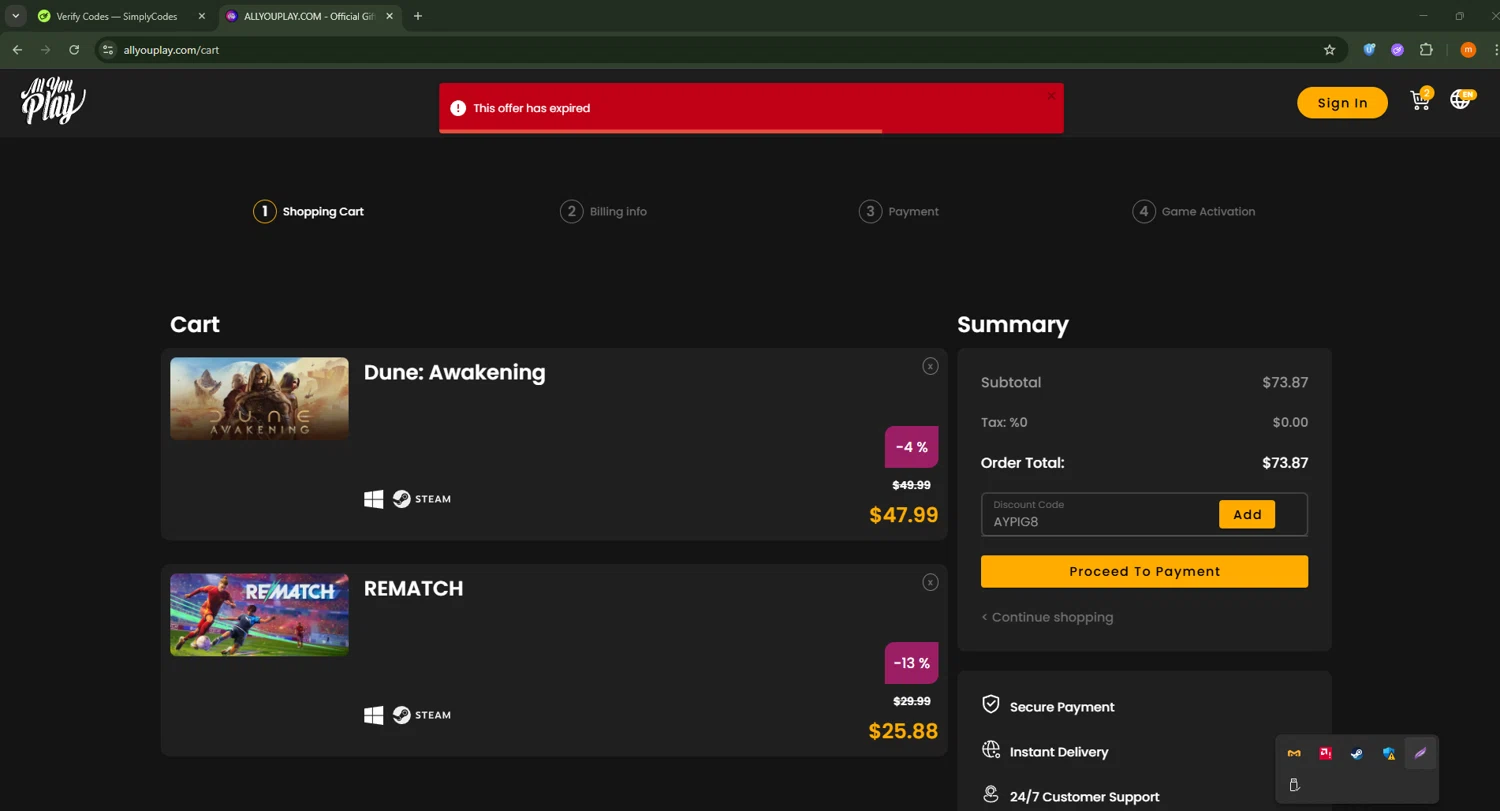Image resolution: width=1500 pixels, height=811 pixels.
Task: Click the address bar URL allyouplay.com/cart
Action: point(171,50)
